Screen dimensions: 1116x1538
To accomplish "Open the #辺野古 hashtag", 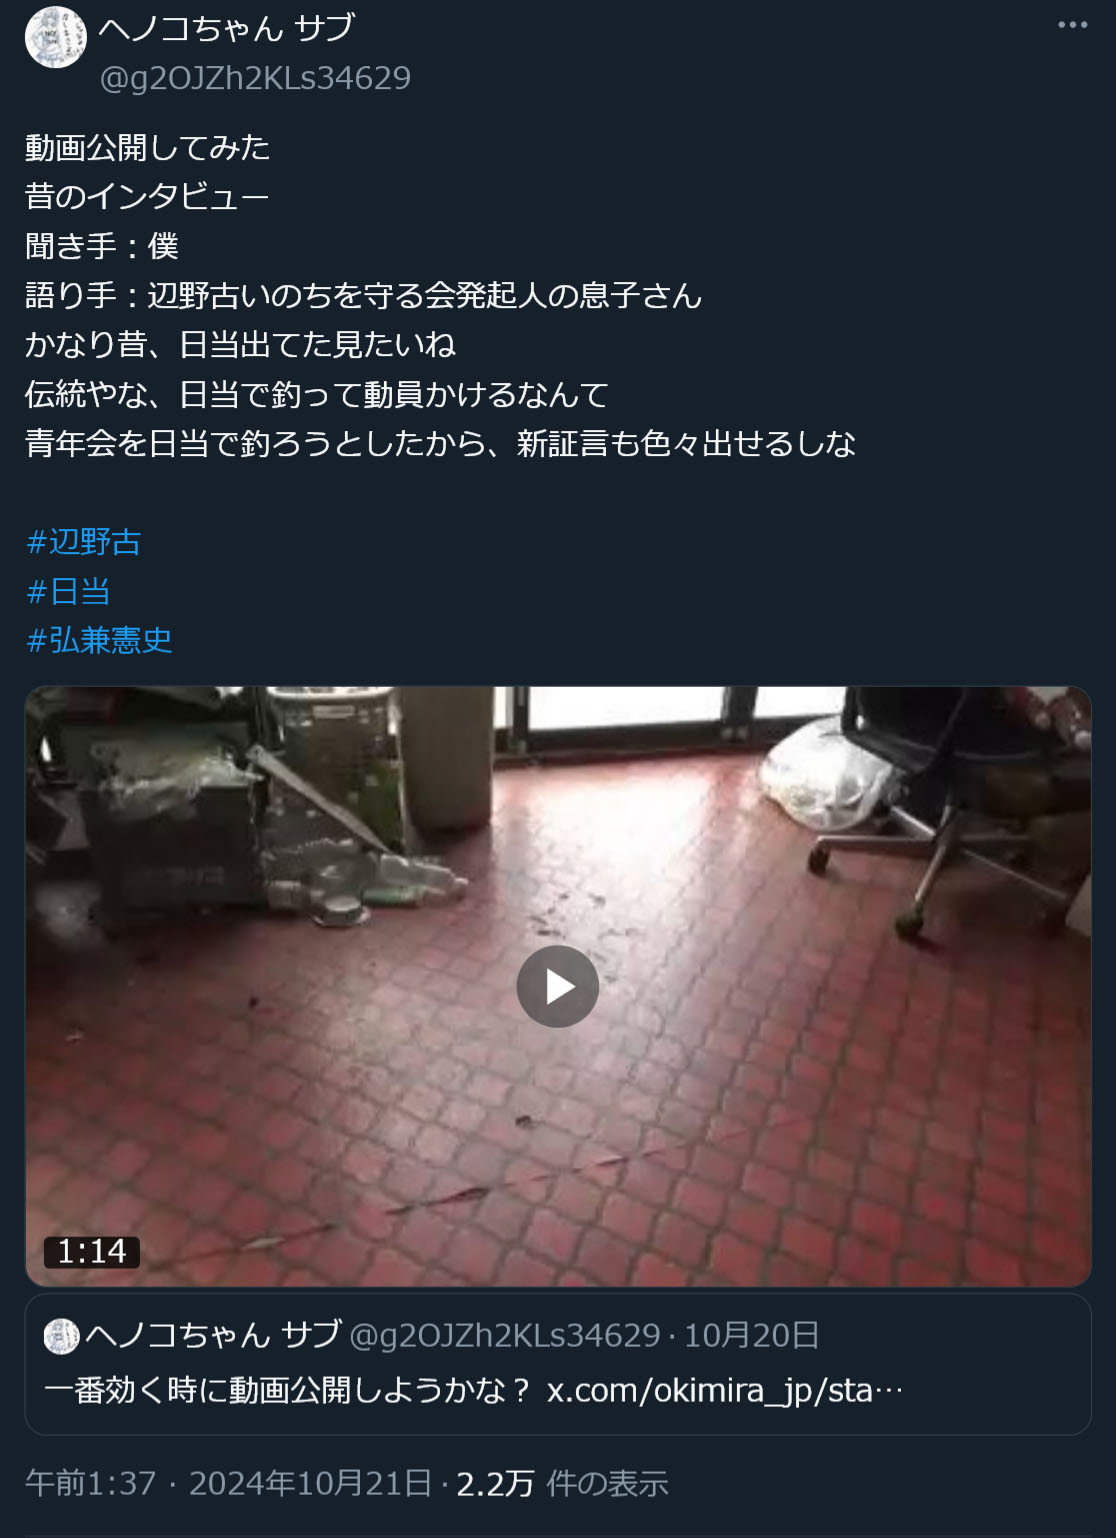I will click(84, 542).
